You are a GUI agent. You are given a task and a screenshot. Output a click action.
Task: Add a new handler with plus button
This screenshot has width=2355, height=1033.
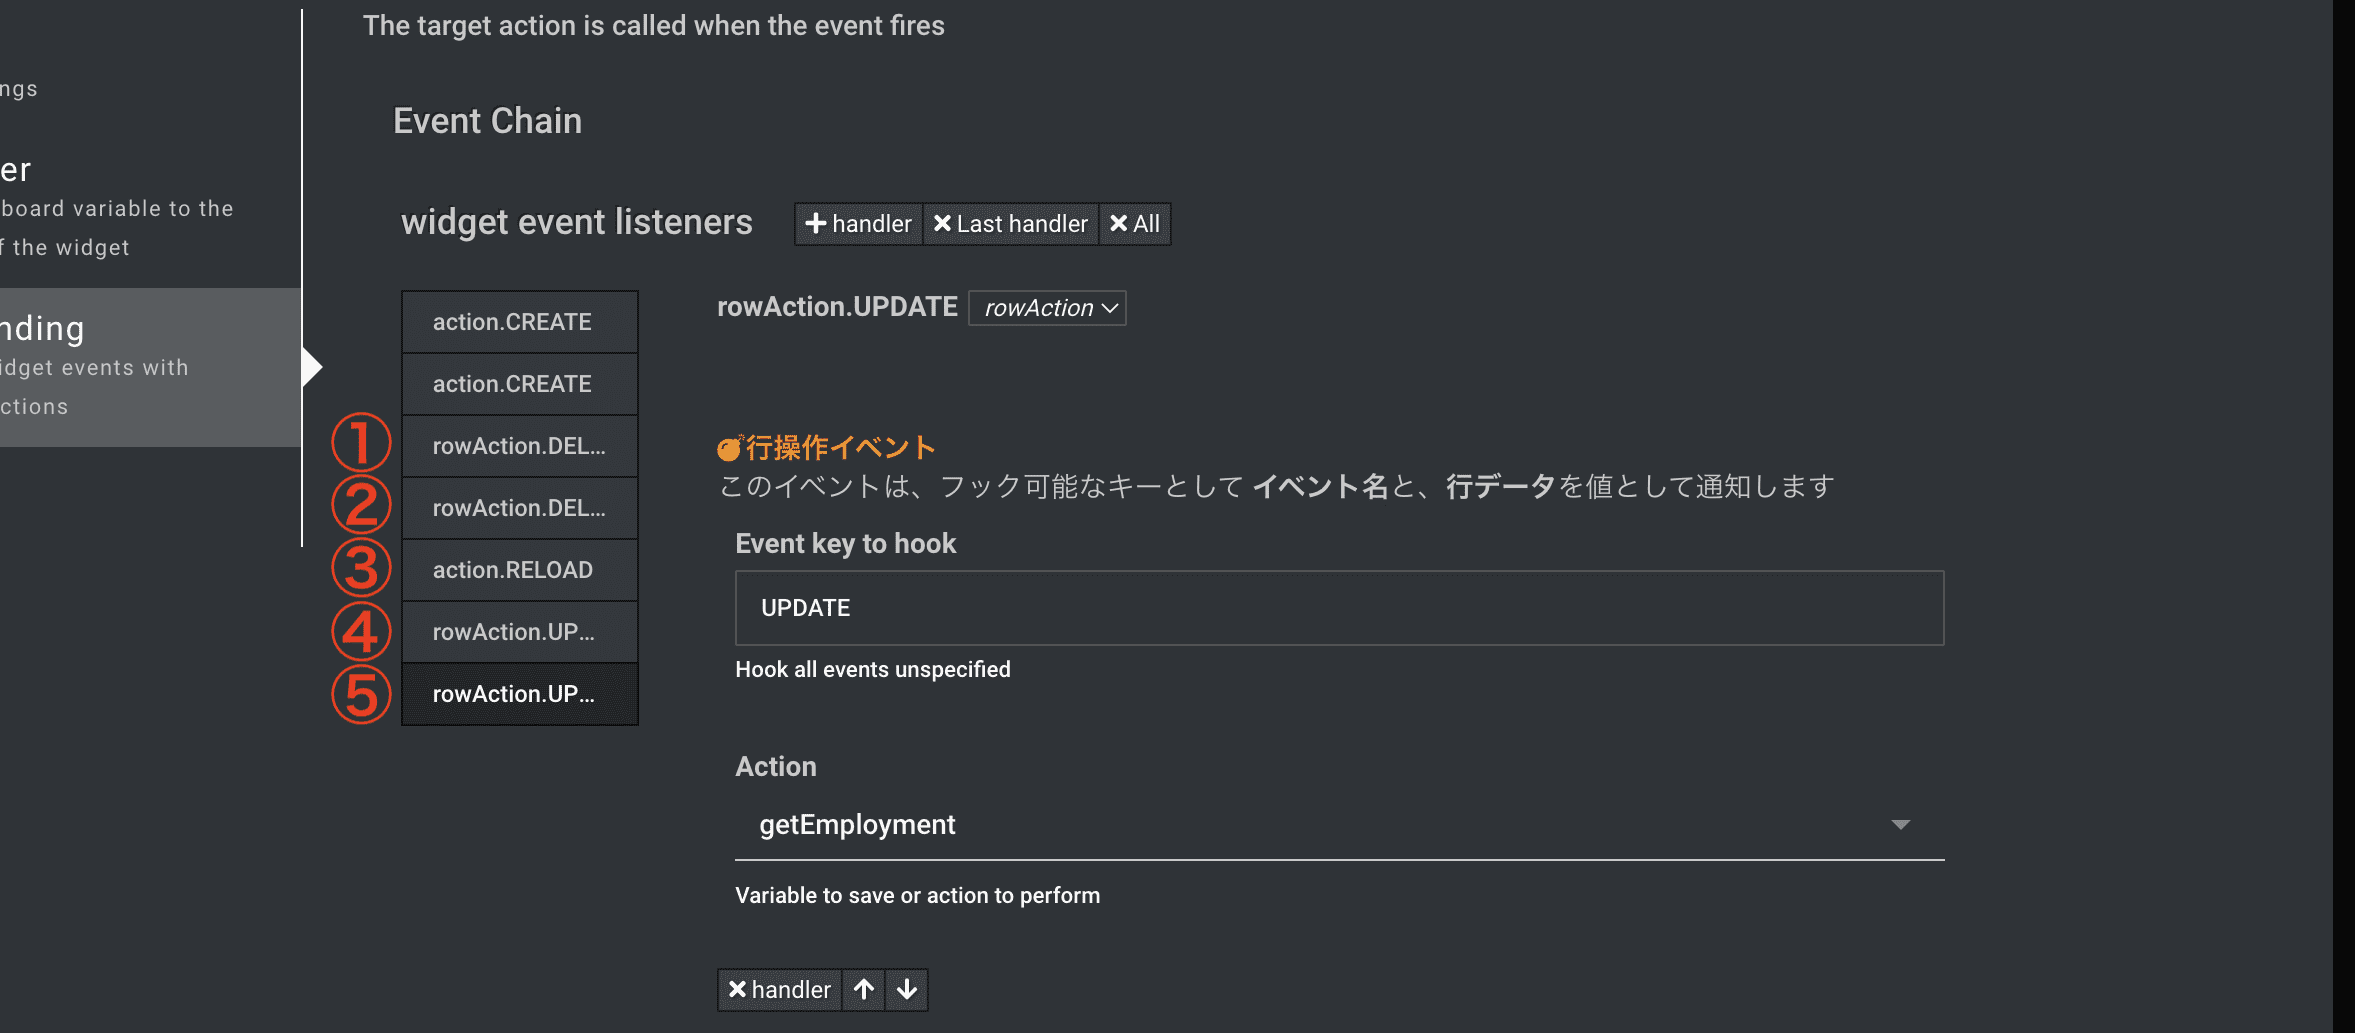coord(858,224)
